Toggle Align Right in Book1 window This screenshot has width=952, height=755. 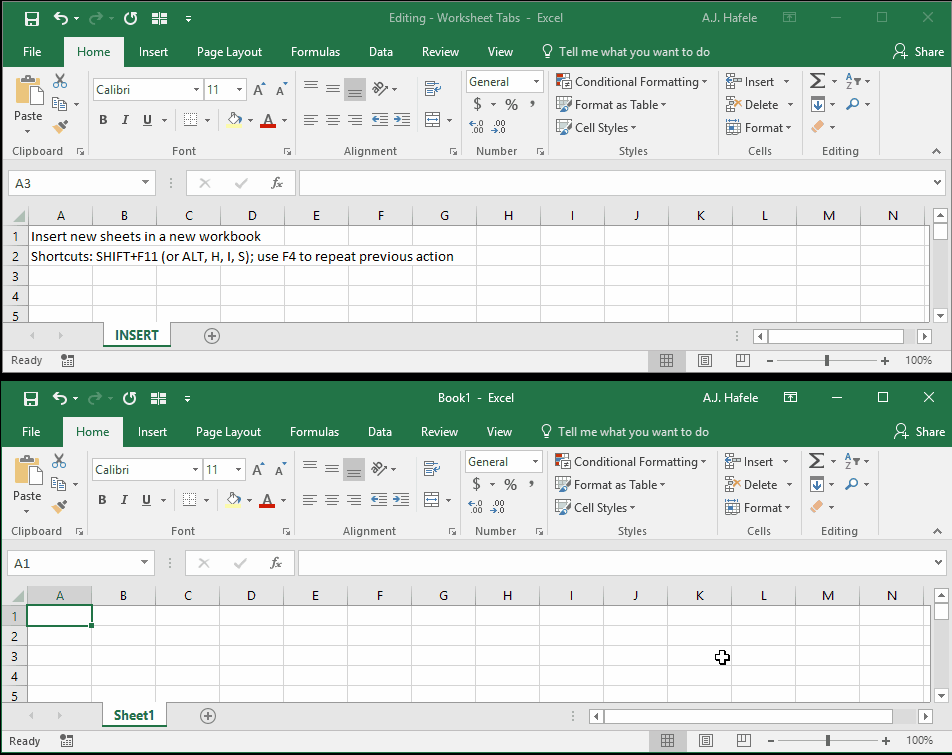(353, 500)
